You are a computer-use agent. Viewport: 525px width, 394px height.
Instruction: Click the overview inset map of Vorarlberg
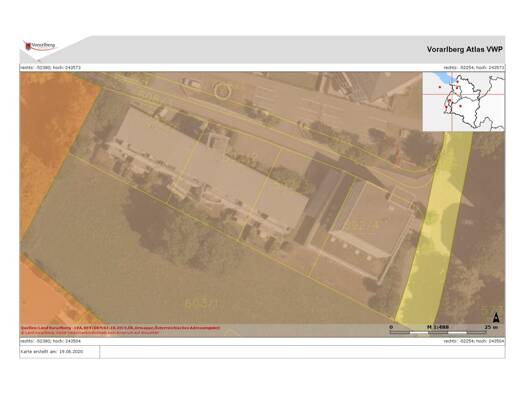[463, 102]
